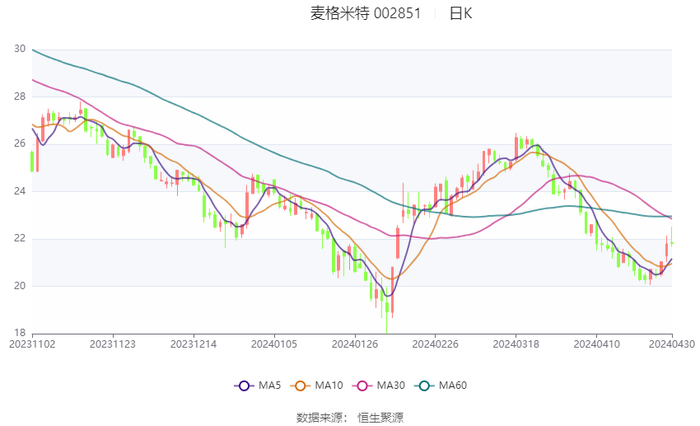Toggle the MA5 series via its label
This screenshot has height=426, width=700.
coord(269,385)
